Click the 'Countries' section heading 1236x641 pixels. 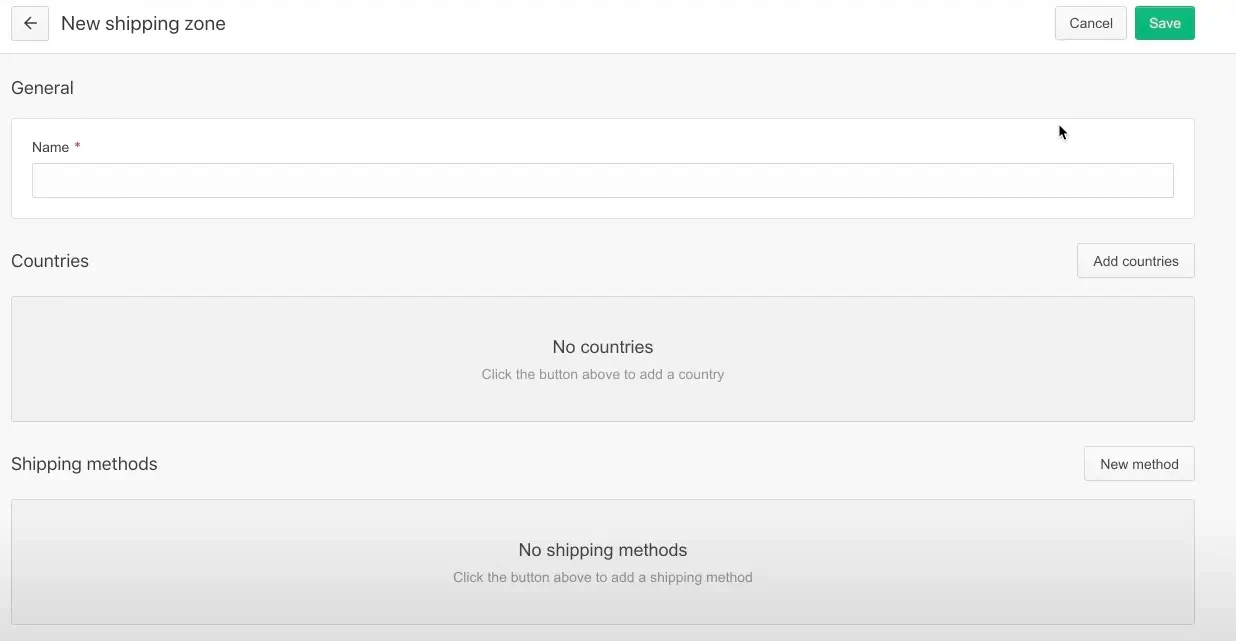click(x=50, y=261)
